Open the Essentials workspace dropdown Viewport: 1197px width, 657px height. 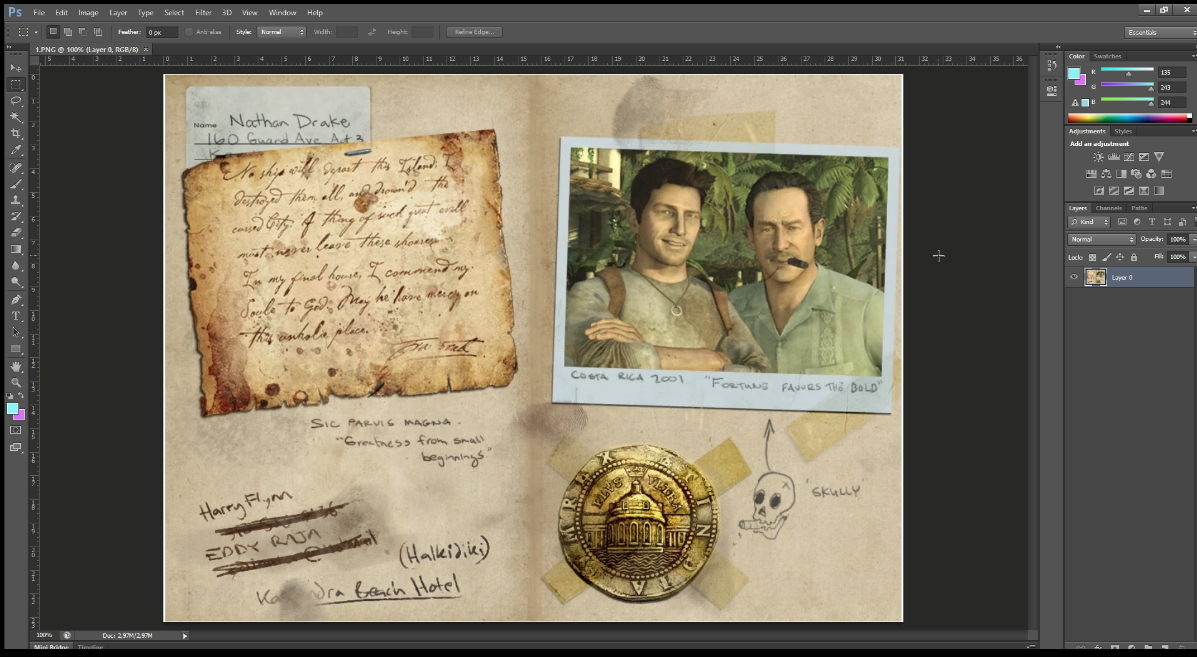[x=1160, y=32]
